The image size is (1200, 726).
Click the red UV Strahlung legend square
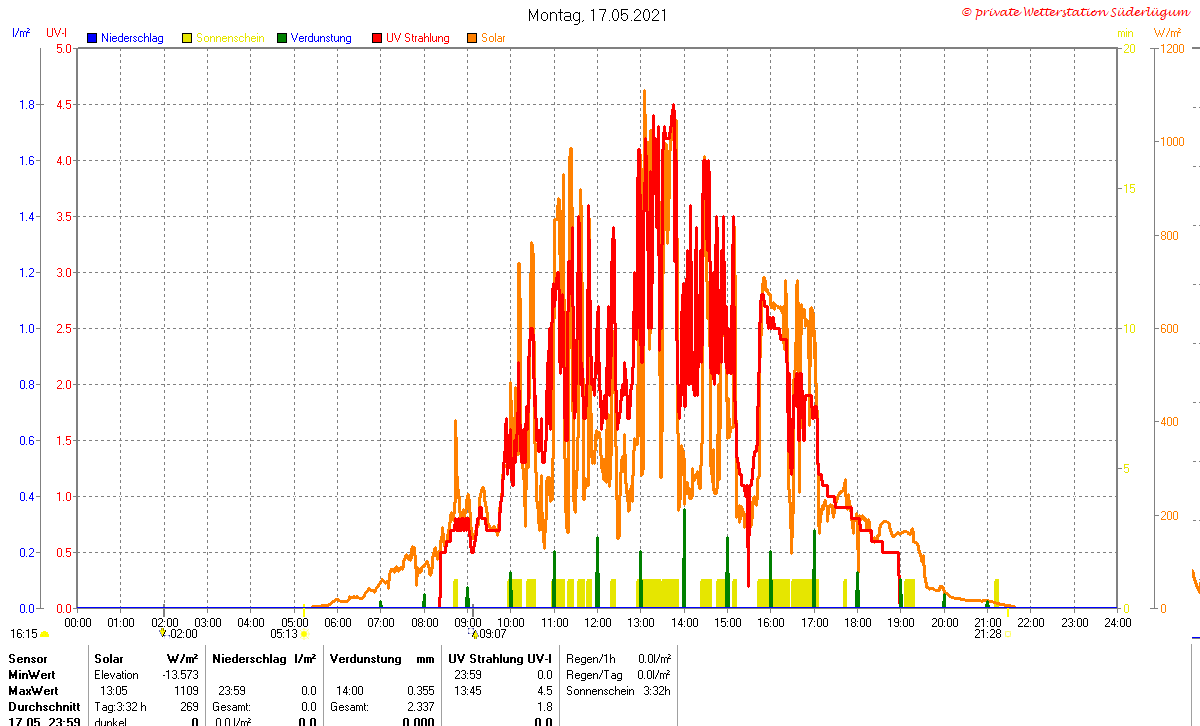[378, 38]
